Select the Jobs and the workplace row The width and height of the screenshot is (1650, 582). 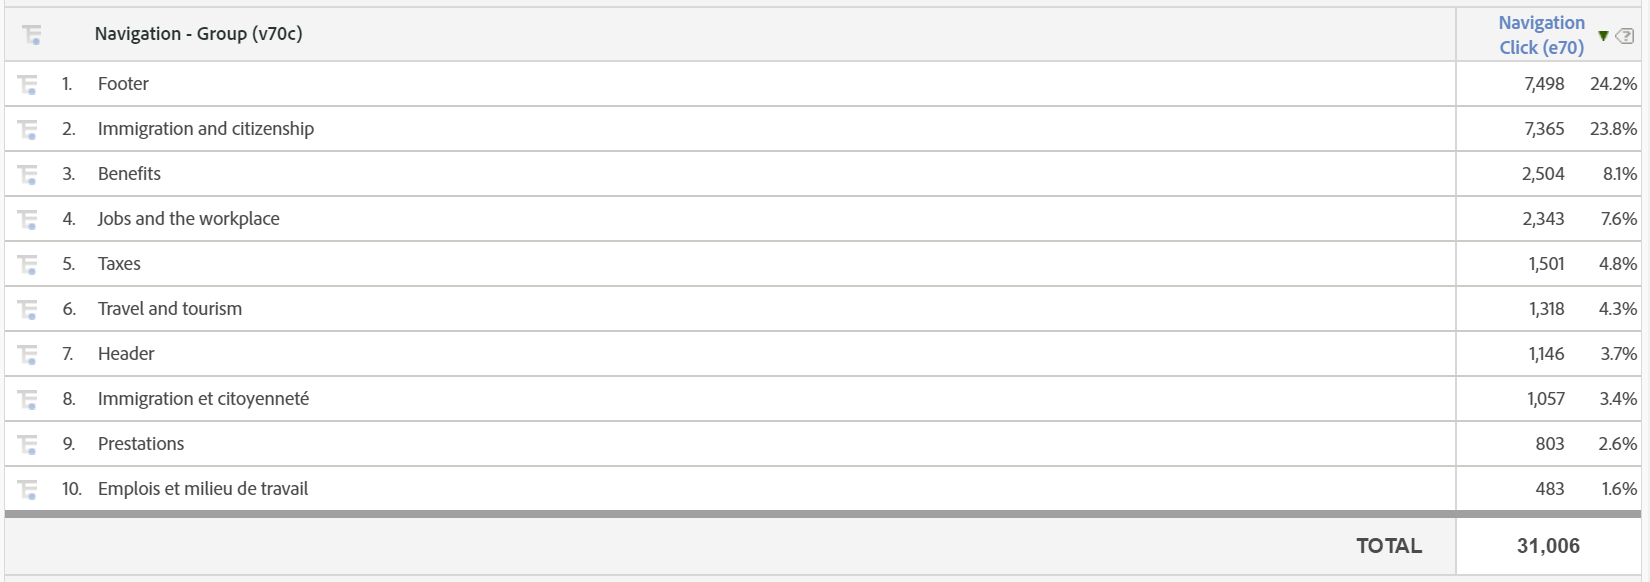coord(188,218)
